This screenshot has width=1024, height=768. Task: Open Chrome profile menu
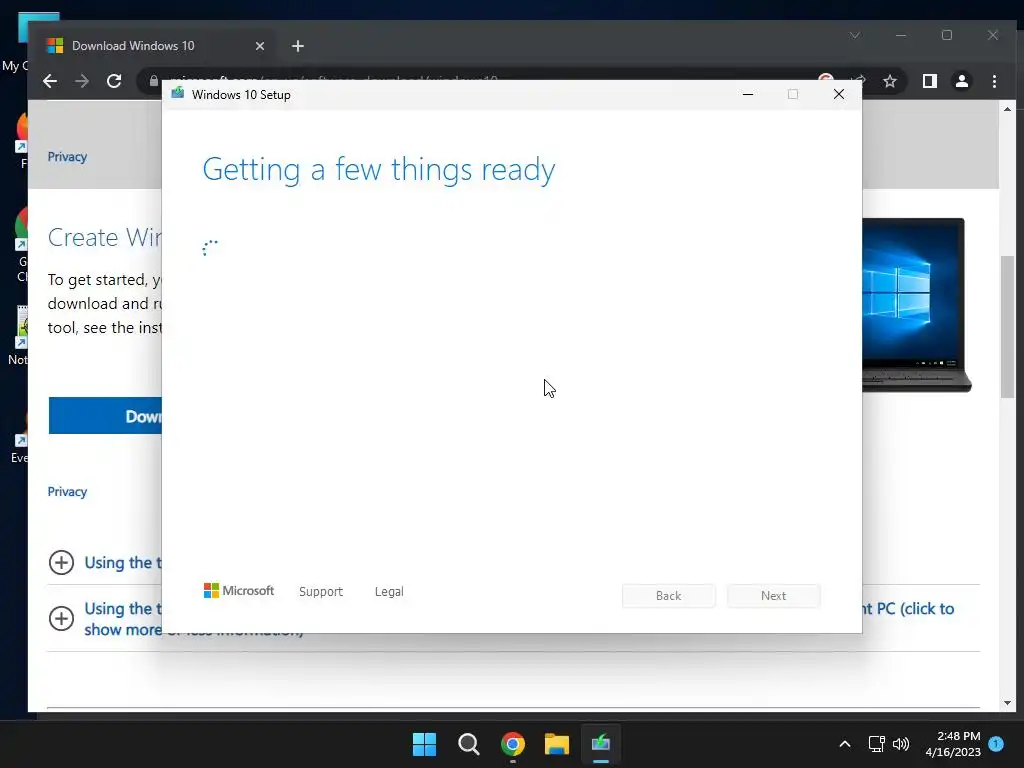click(x=962, y=81)
